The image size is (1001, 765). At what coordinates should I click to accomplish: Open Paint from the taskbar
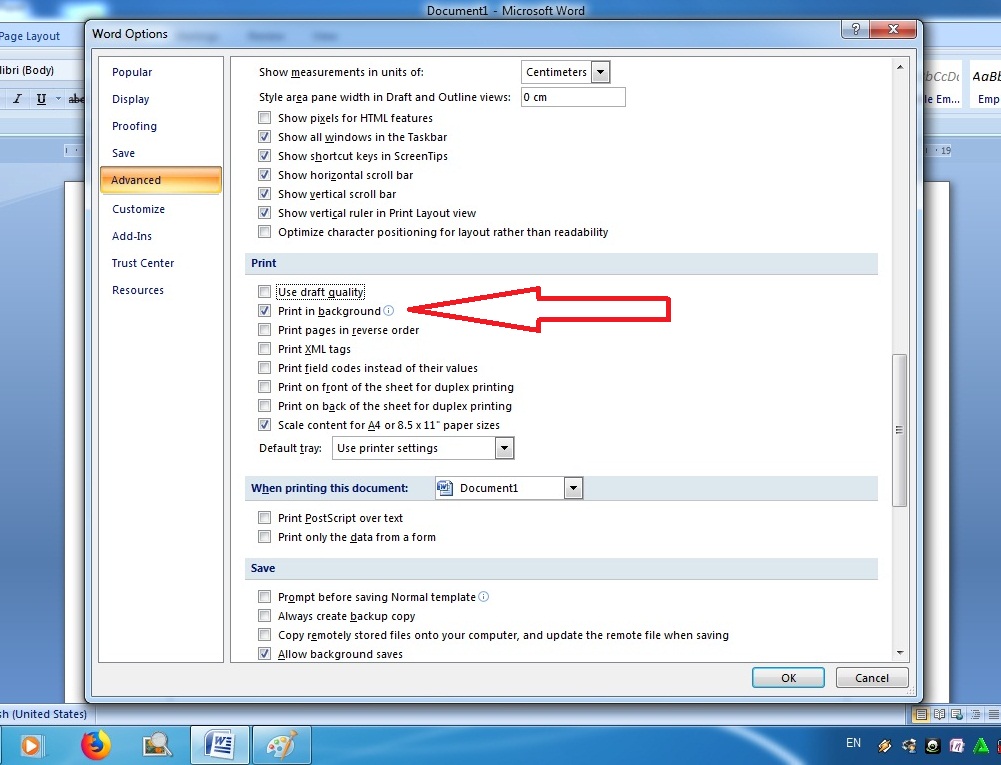click(x=282, y=745)
